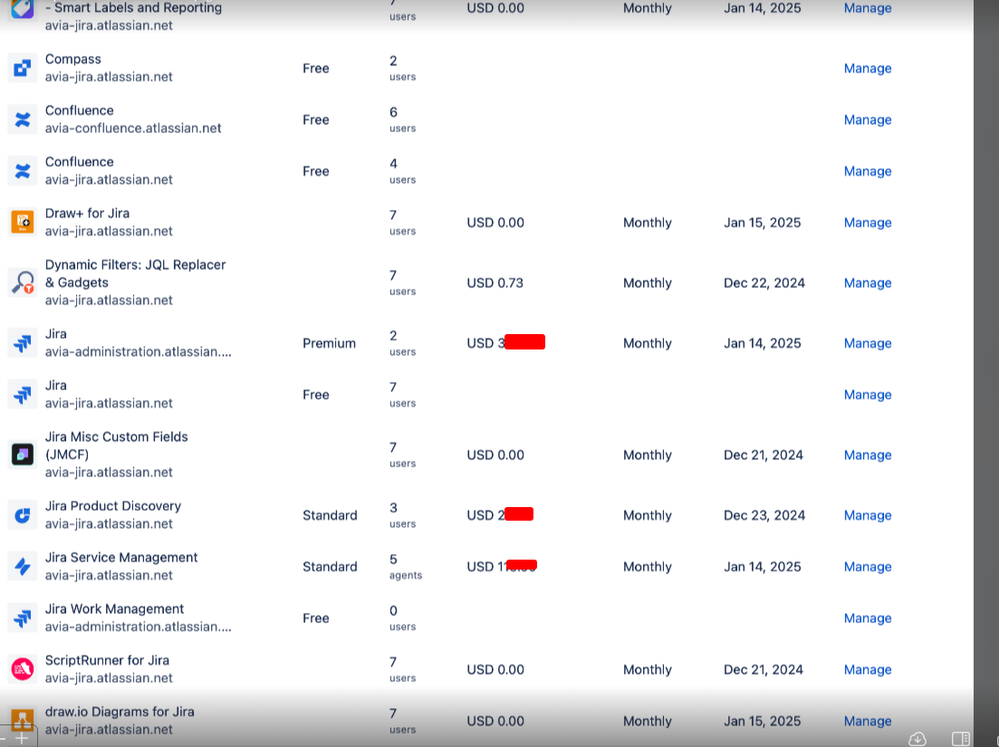Viewport: 999px width, 747px height.
Task: Click the Jira Misc Custom Fields icon
Action: coord(22,454)
